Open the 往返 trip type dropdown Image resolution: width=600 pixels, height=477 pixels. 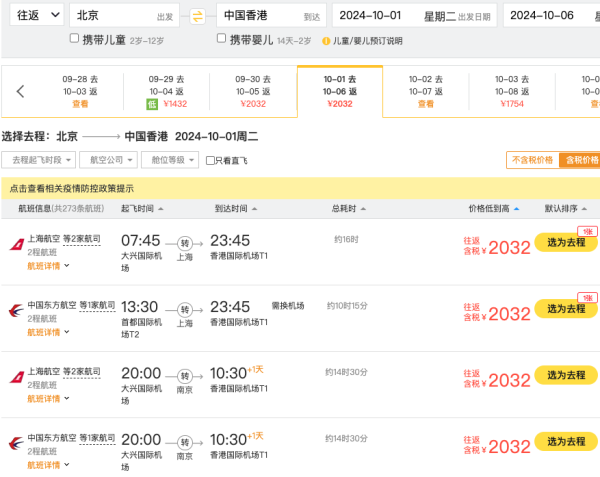[x=37, y=15]
